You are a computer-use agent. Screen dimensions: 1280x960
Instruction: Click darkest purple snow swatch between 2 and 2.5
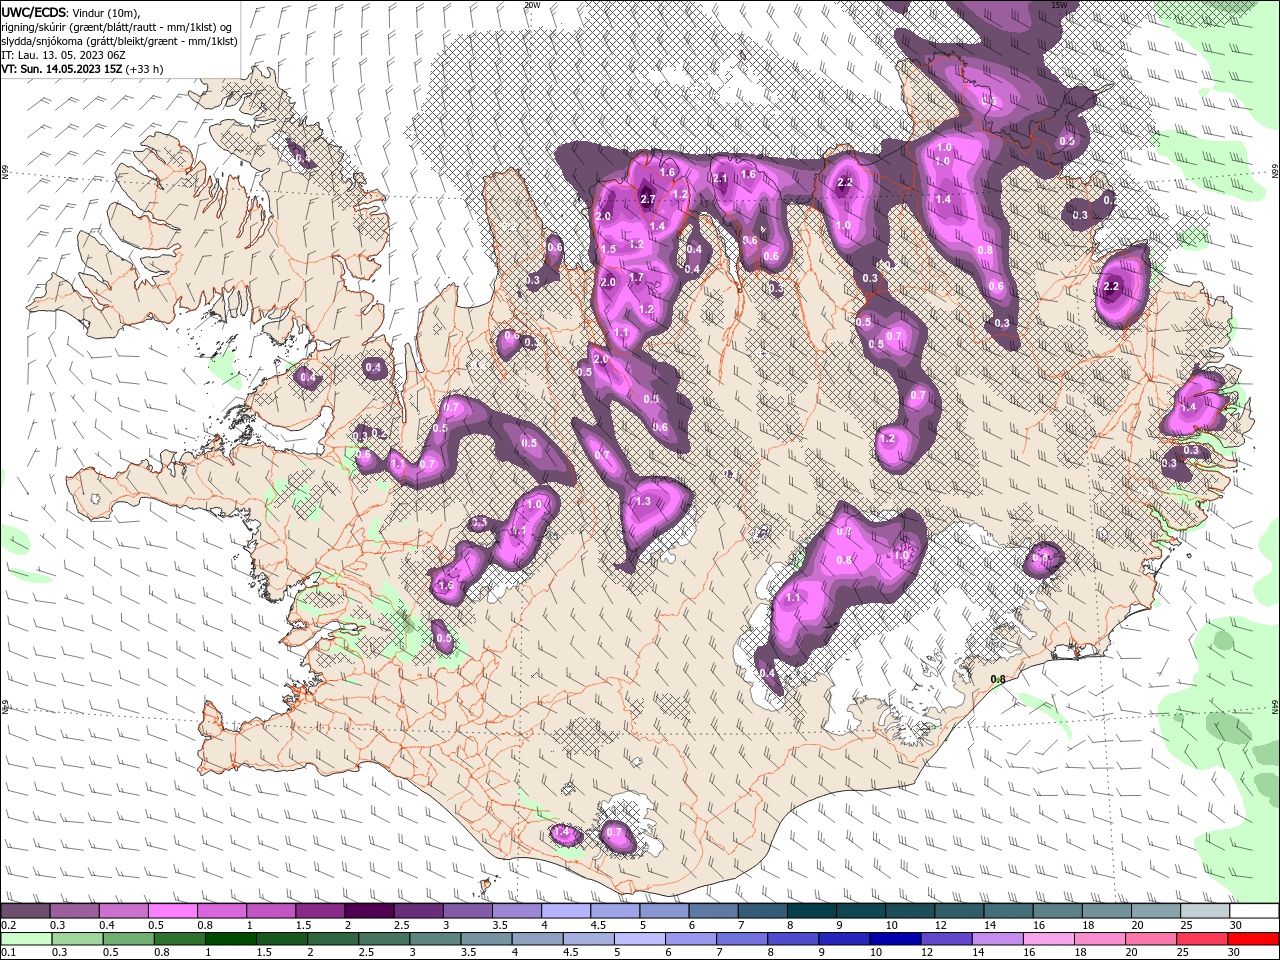pyautogui.click(x=368, y=911)
